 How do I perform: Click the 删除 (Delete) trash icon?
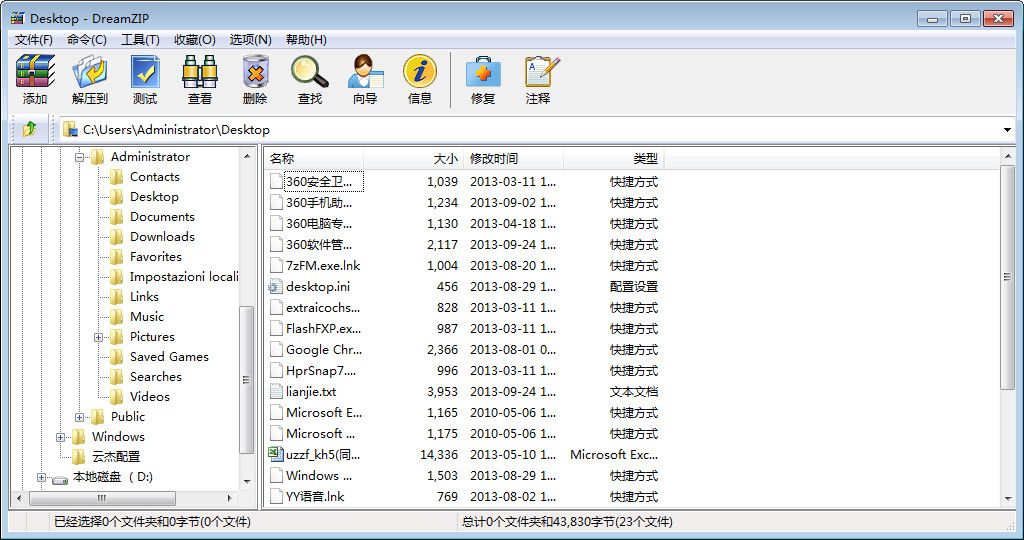[255, 72]
